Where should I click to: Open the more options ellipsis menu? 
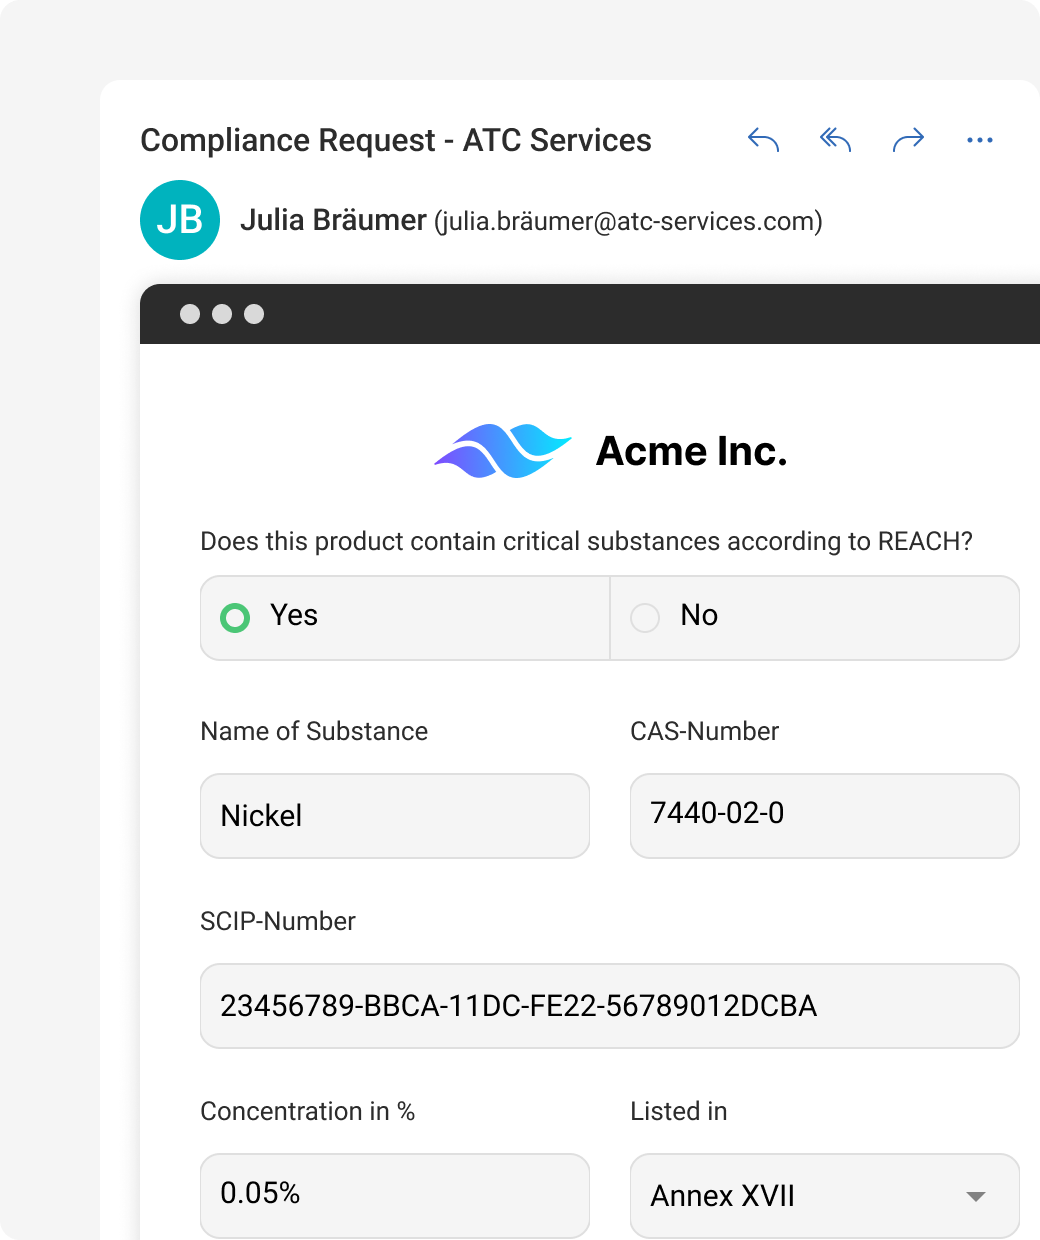coord(980,140)
